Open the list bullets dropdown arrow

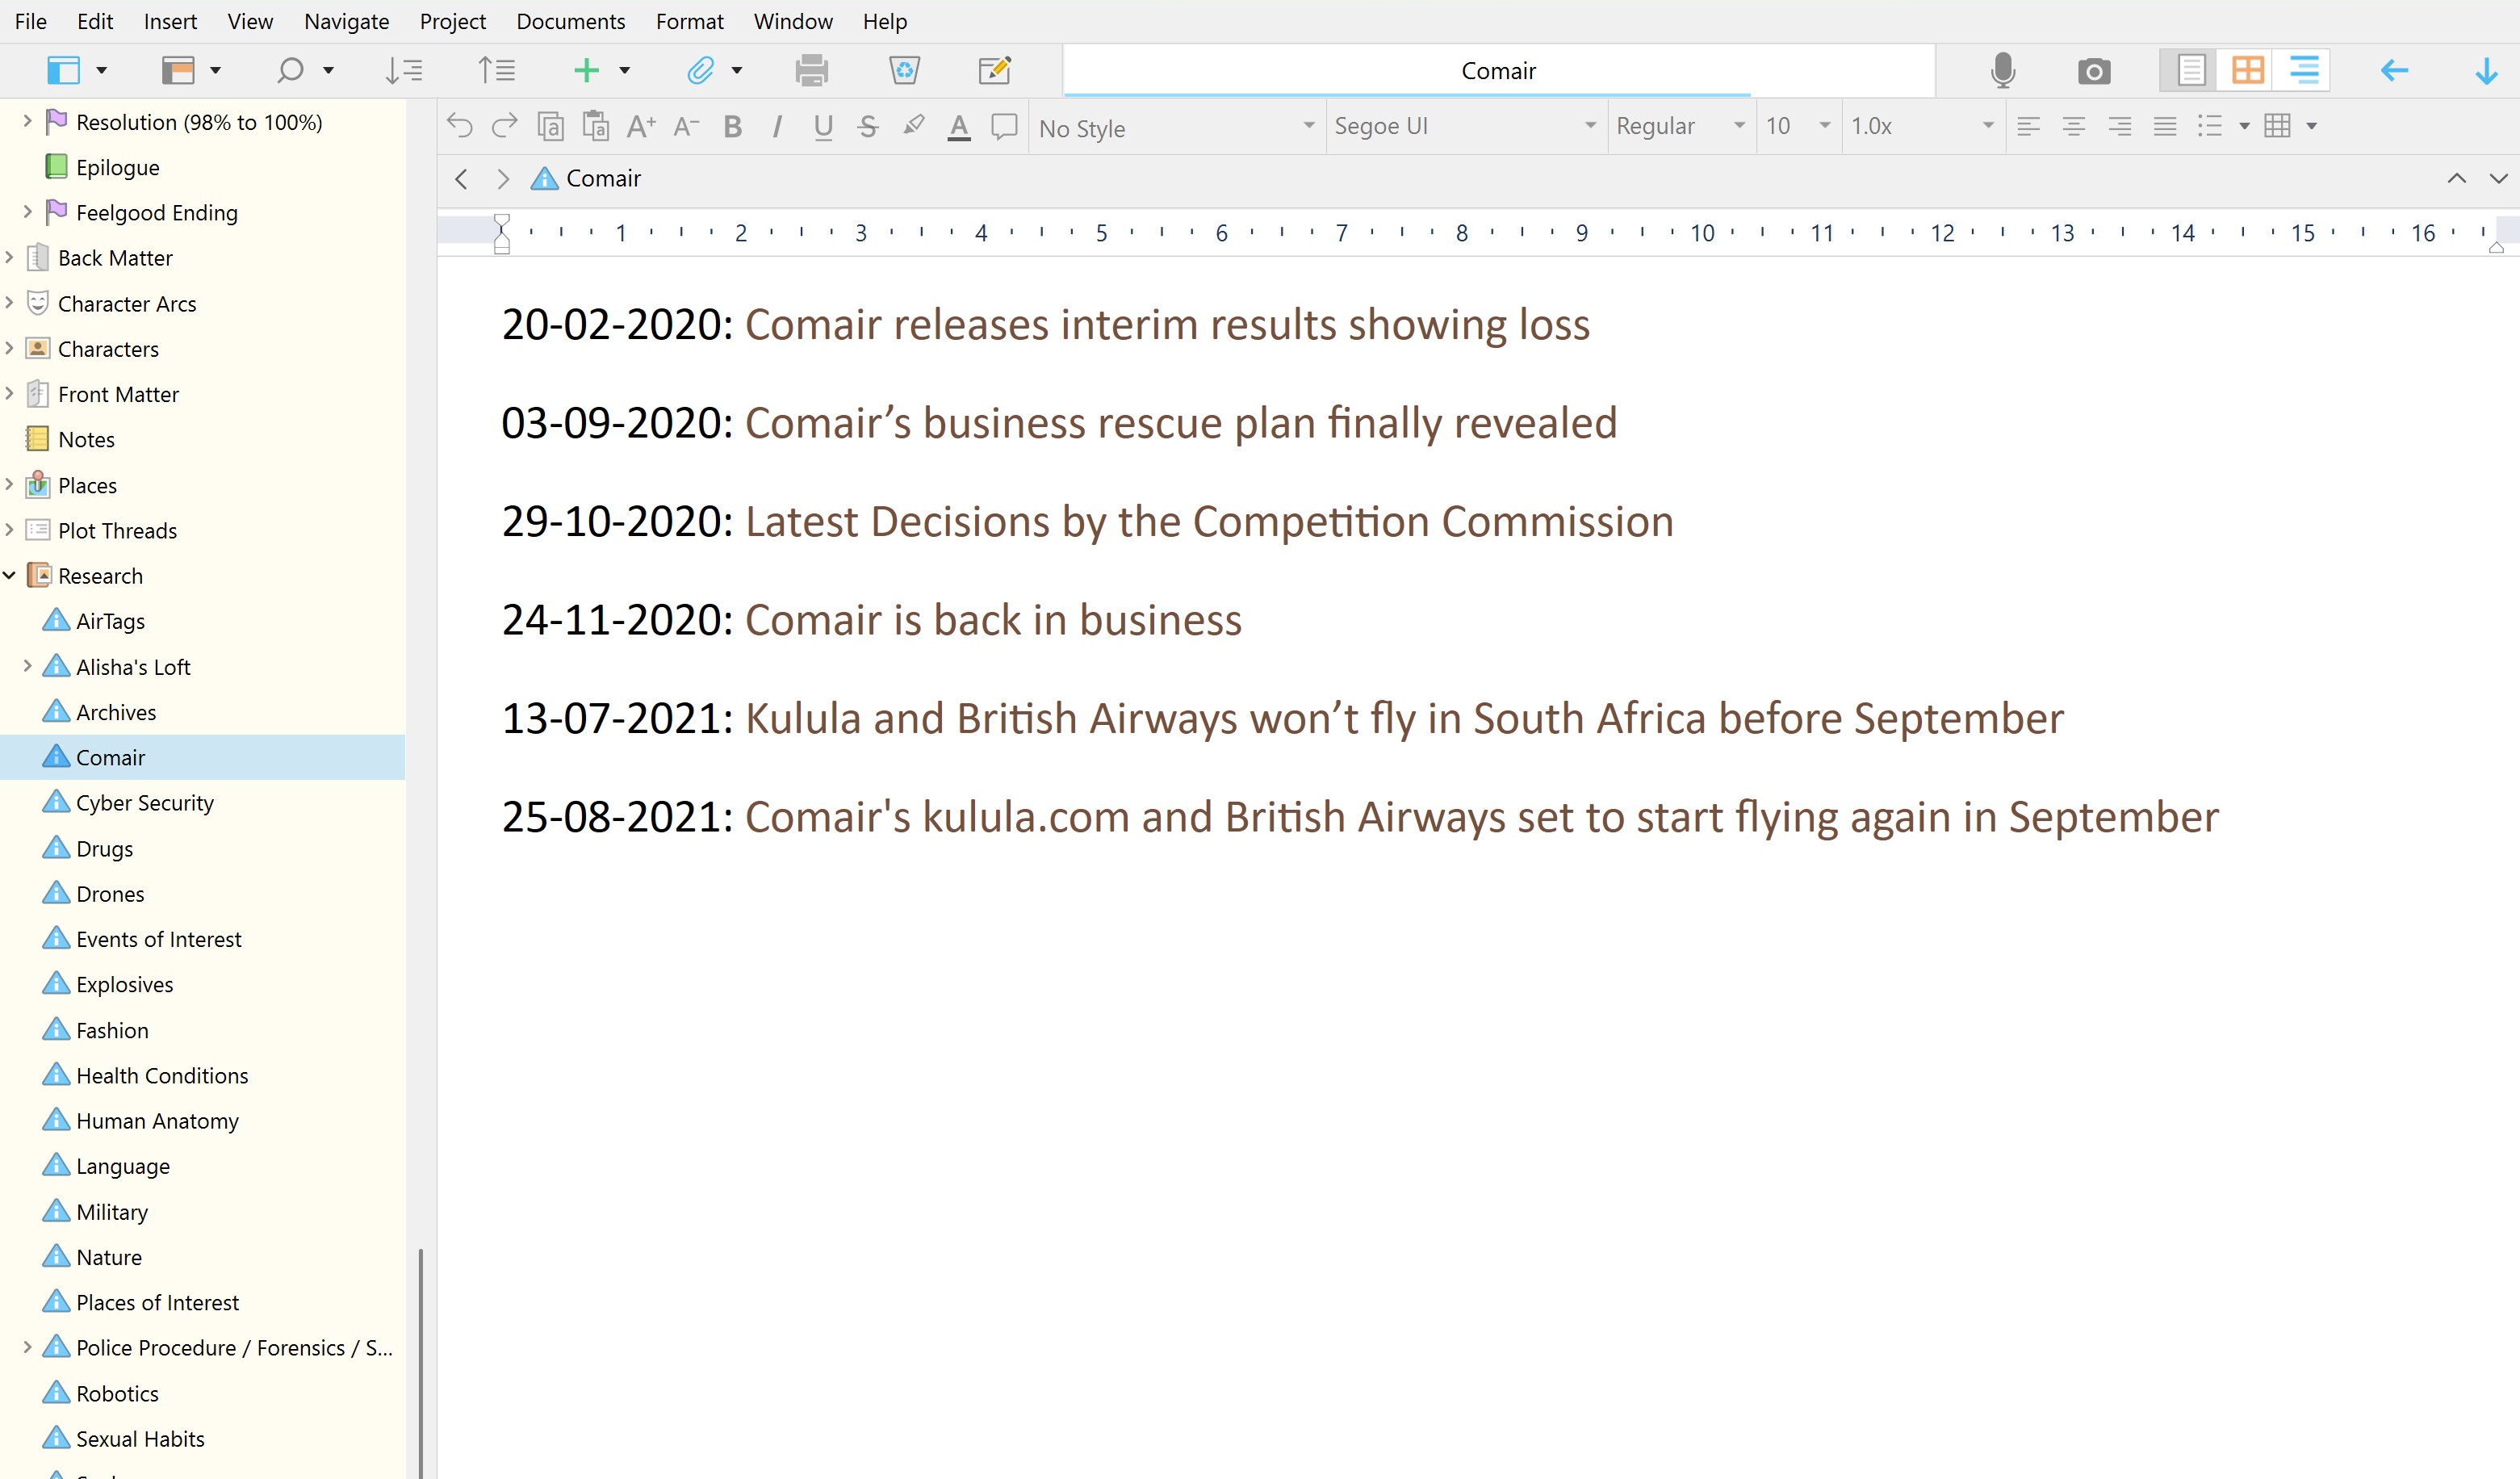[x=2244, y=126]
